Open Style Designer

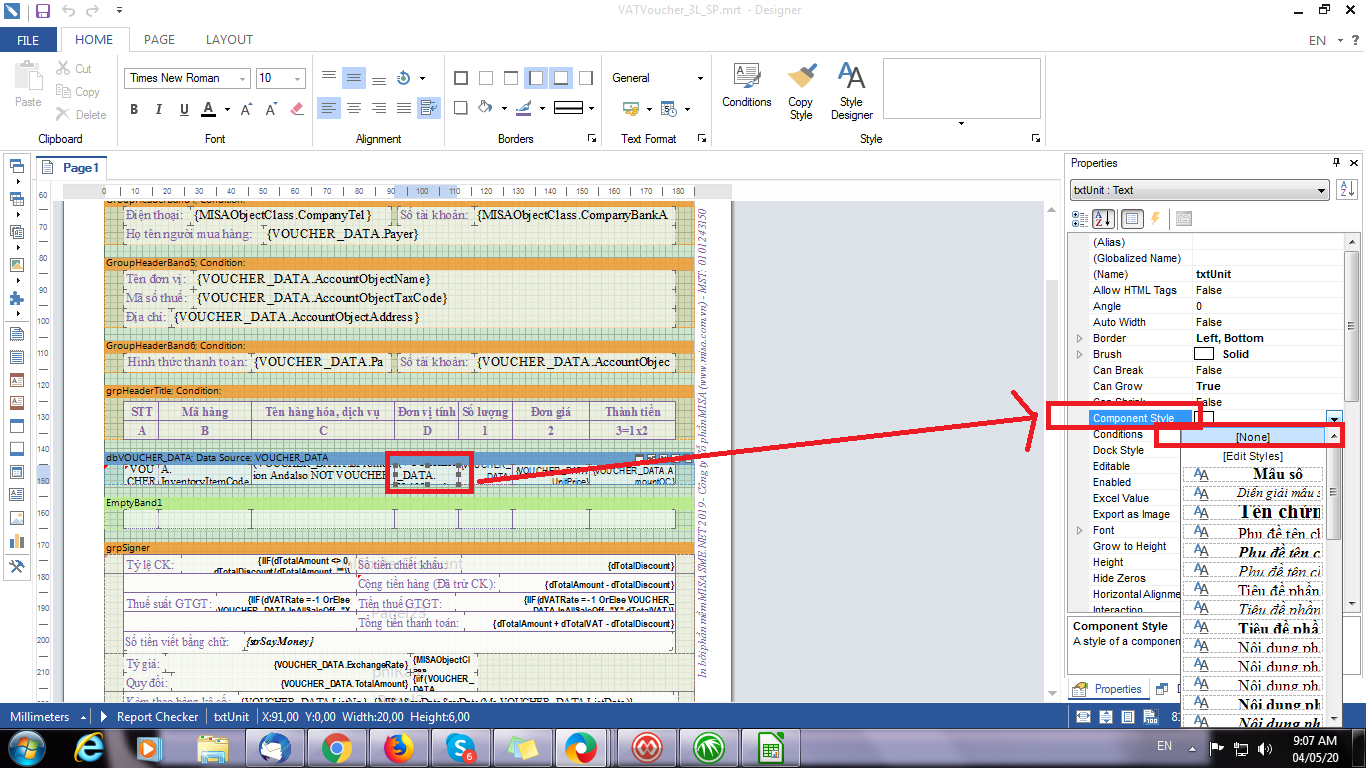tap(851, 90)
